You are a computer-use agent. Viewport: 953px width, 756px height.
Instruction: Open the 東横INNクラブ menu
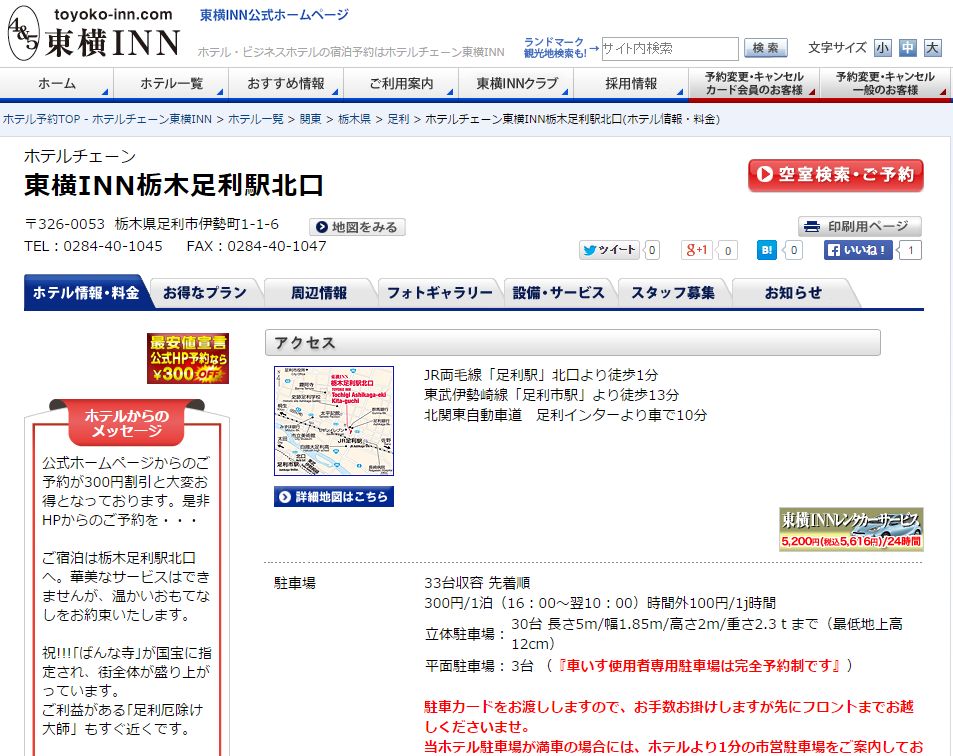coord(516,83)
